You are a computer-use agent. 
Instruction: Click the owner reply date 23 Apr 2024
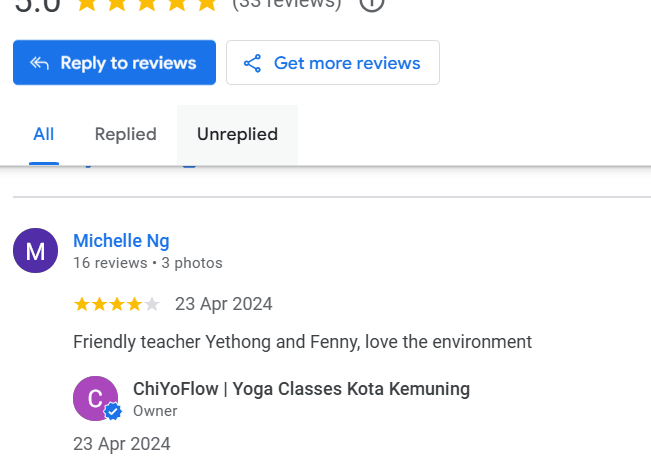click(122, 444)
